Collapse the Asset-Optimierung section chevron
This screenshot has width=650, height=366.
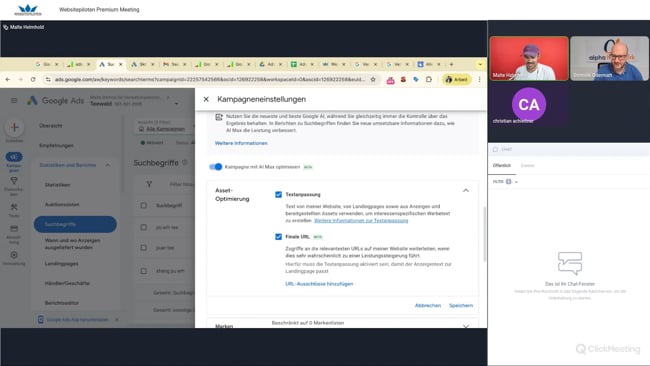(x=466, y=191)
